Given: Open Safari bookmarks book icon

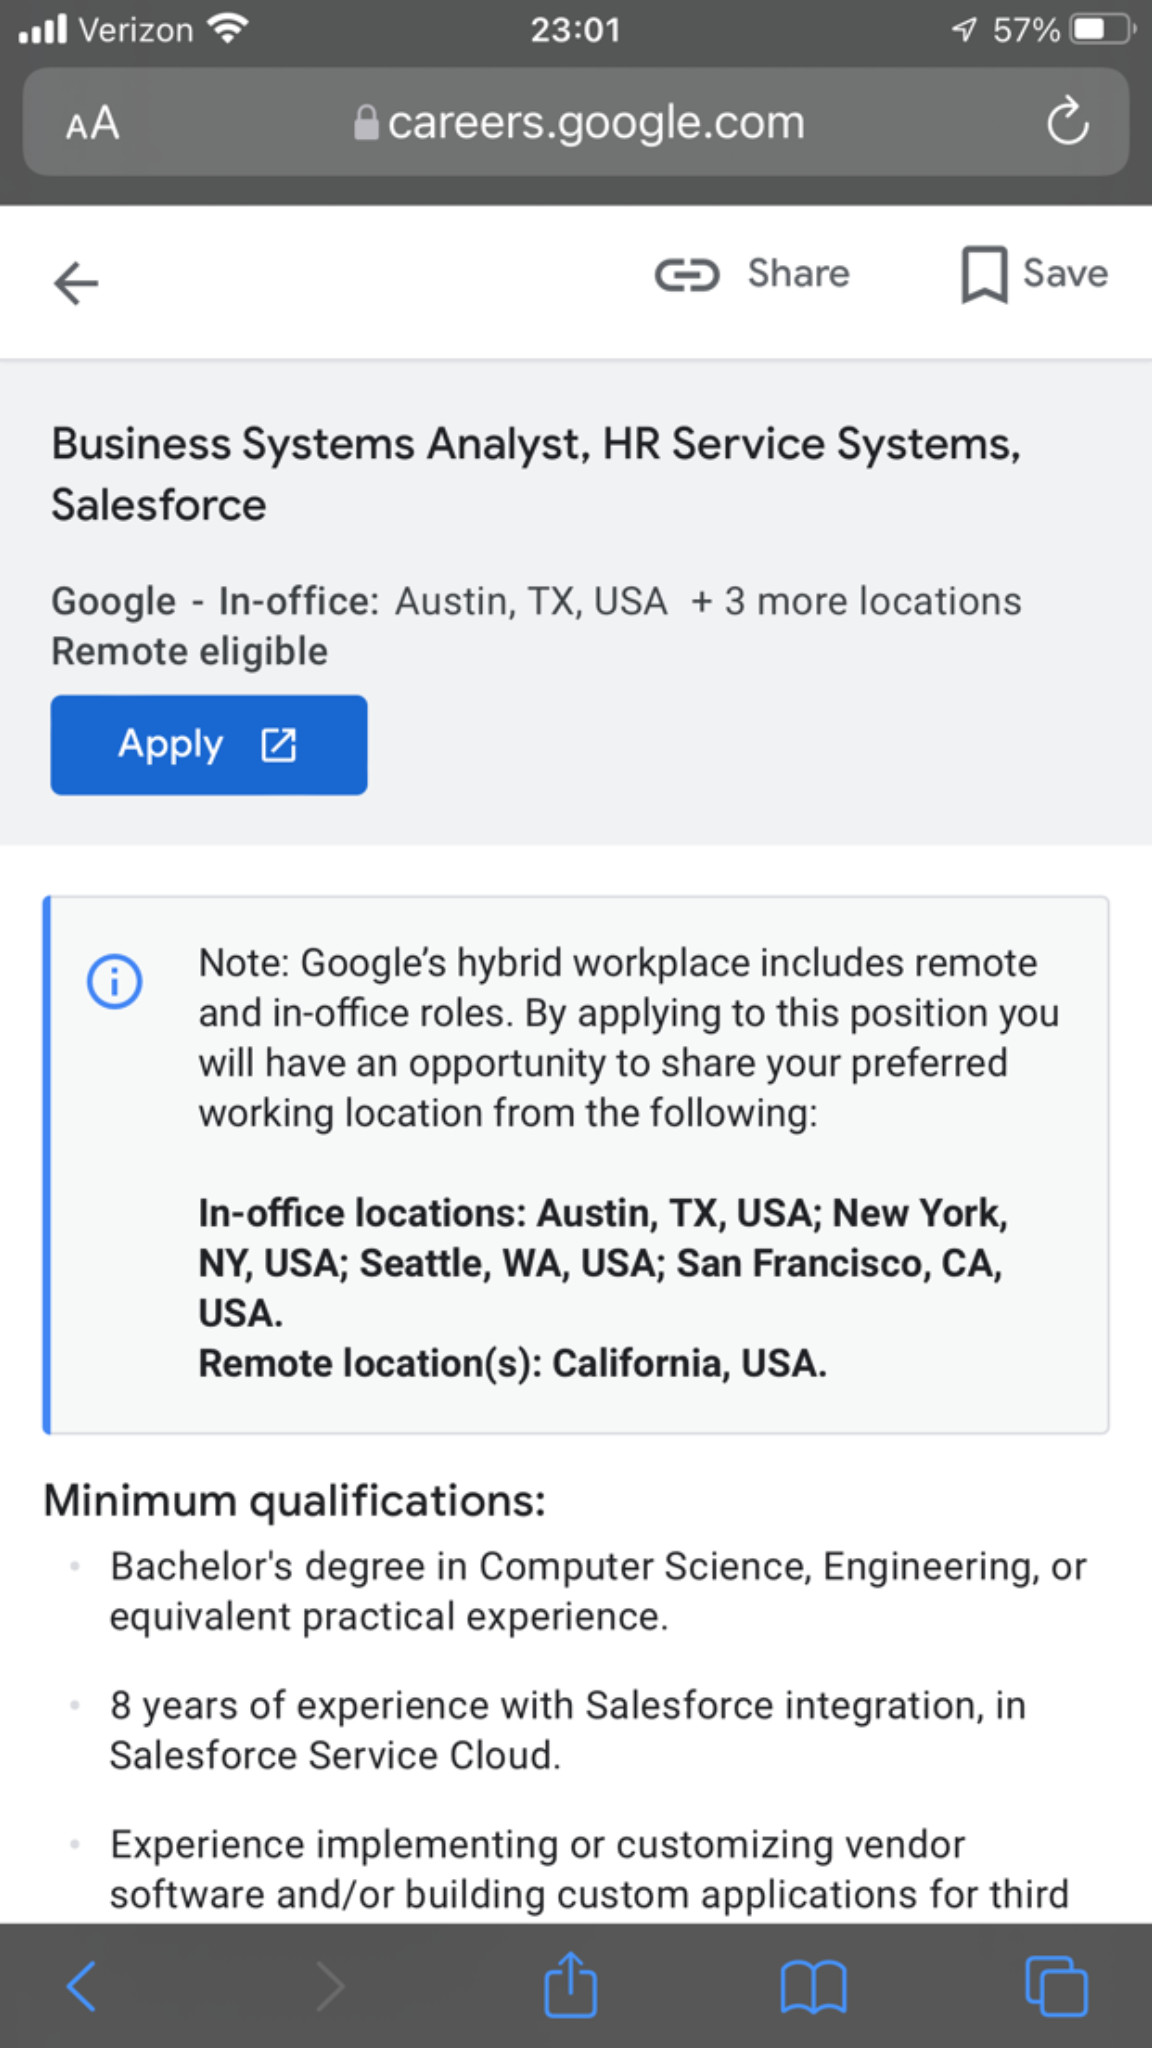Looking at the screenshot, I should tap(813, 1985).
